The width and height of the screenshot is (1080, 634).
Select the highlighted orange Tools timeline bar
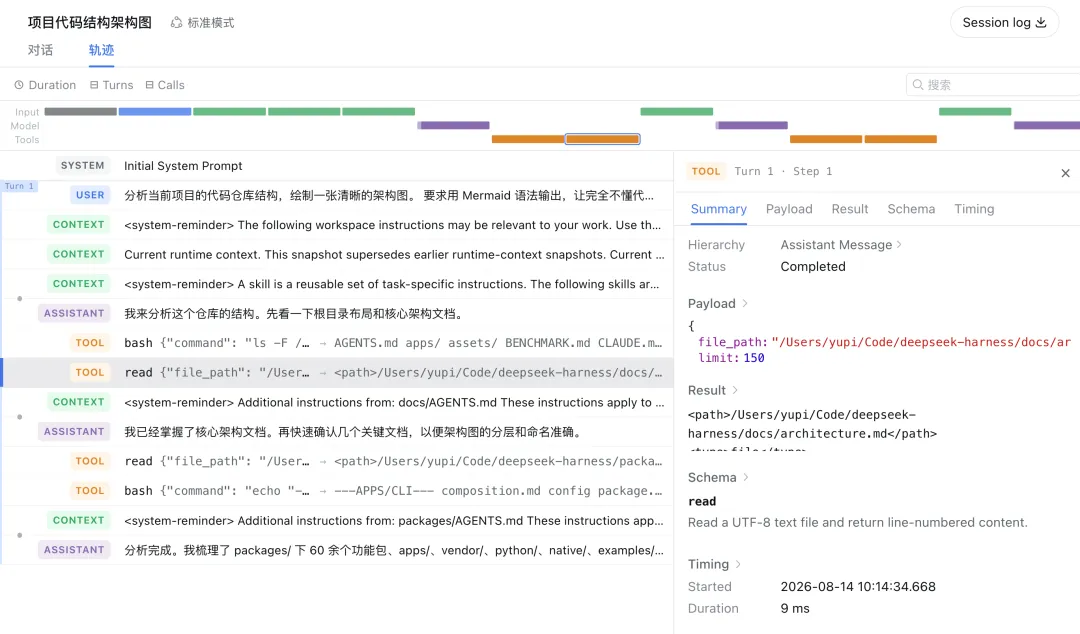[603, 139]
